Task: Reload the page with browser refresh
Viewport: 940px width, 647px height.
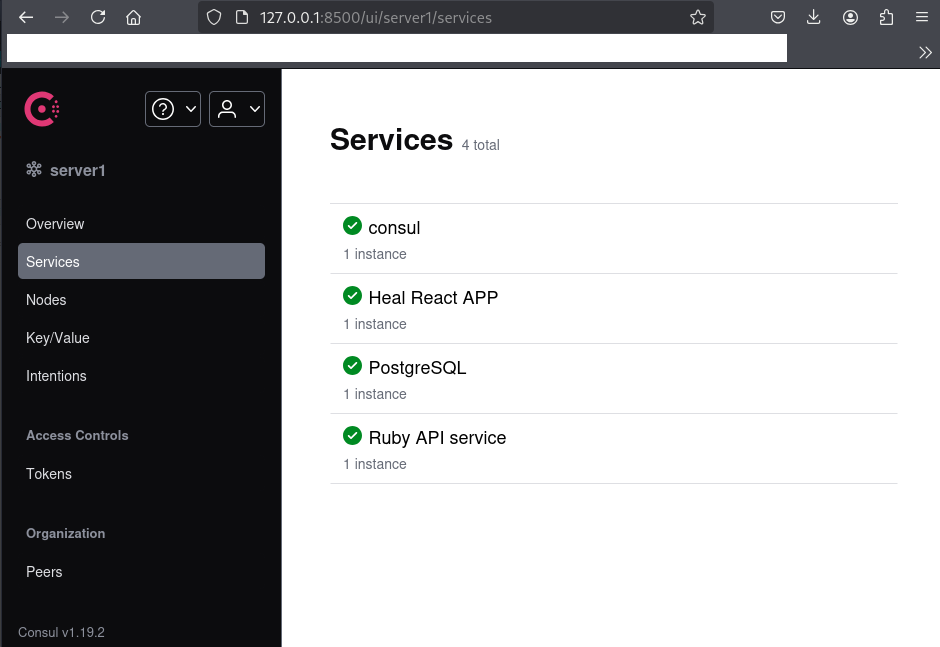Action: coord(98,17)
